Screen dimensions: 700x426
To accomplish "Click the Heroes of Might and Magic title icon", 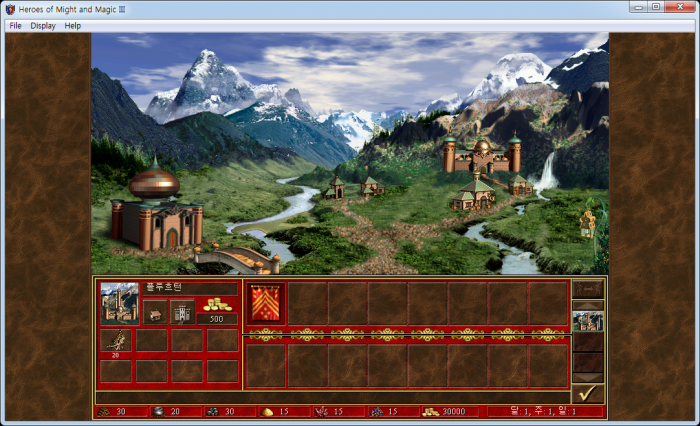I will pos(10,9).
